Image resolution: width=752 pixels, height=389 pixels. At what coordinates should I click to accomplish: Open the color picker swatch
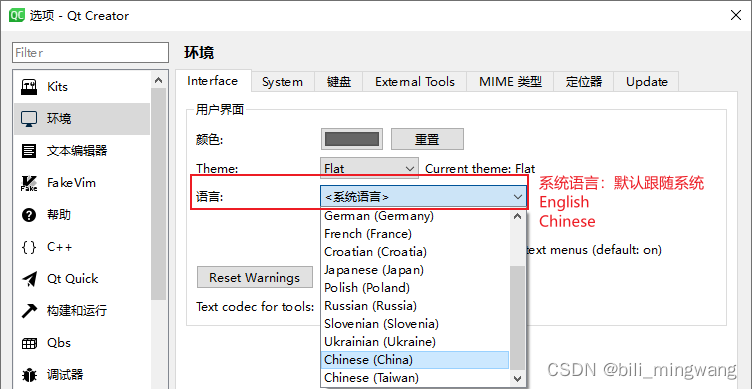point(352,139)
